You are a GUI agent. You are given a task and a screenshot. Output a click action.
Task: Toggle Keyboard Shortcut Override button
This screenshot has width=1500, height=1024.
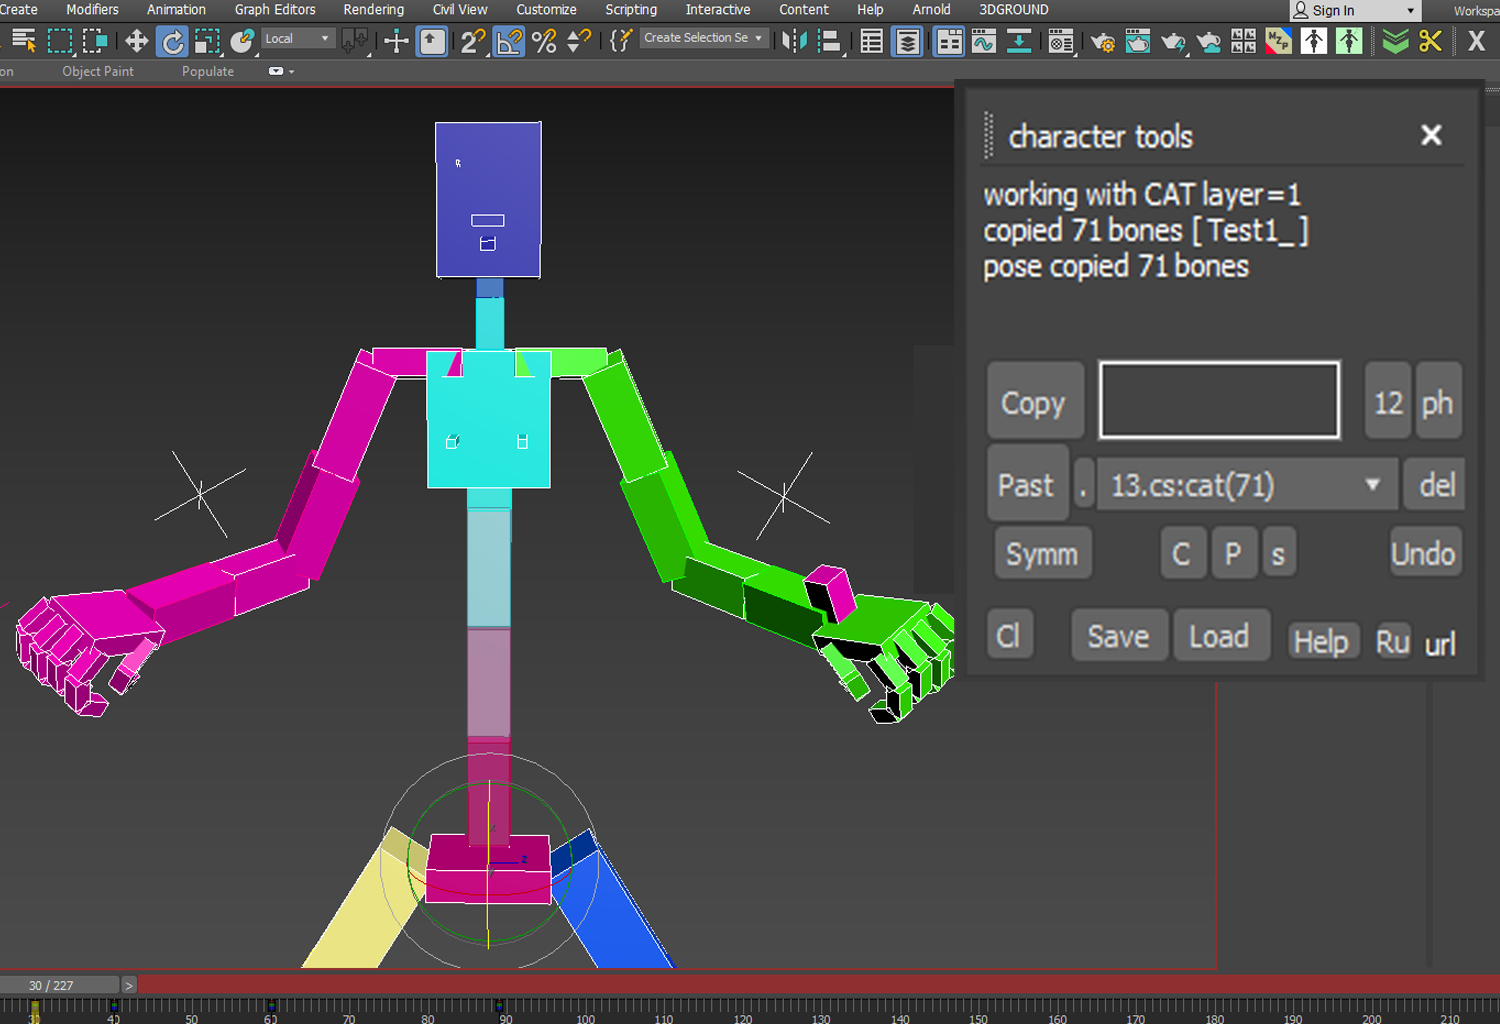click(432, 41)
